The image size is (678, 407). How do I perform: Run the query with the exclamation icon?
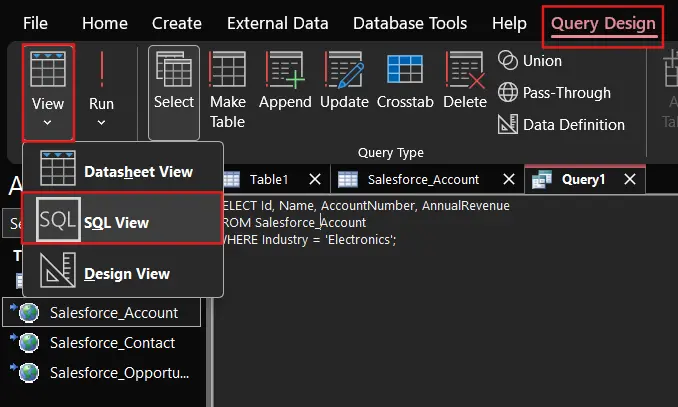(102, 69)
